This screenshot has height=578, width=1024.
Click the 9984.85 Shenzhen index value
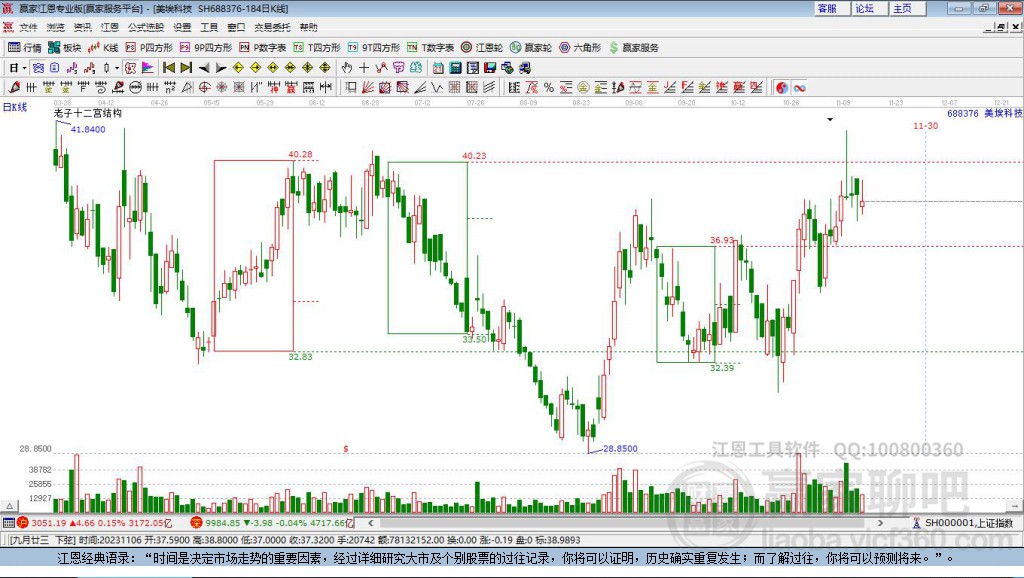click(223, 522)
